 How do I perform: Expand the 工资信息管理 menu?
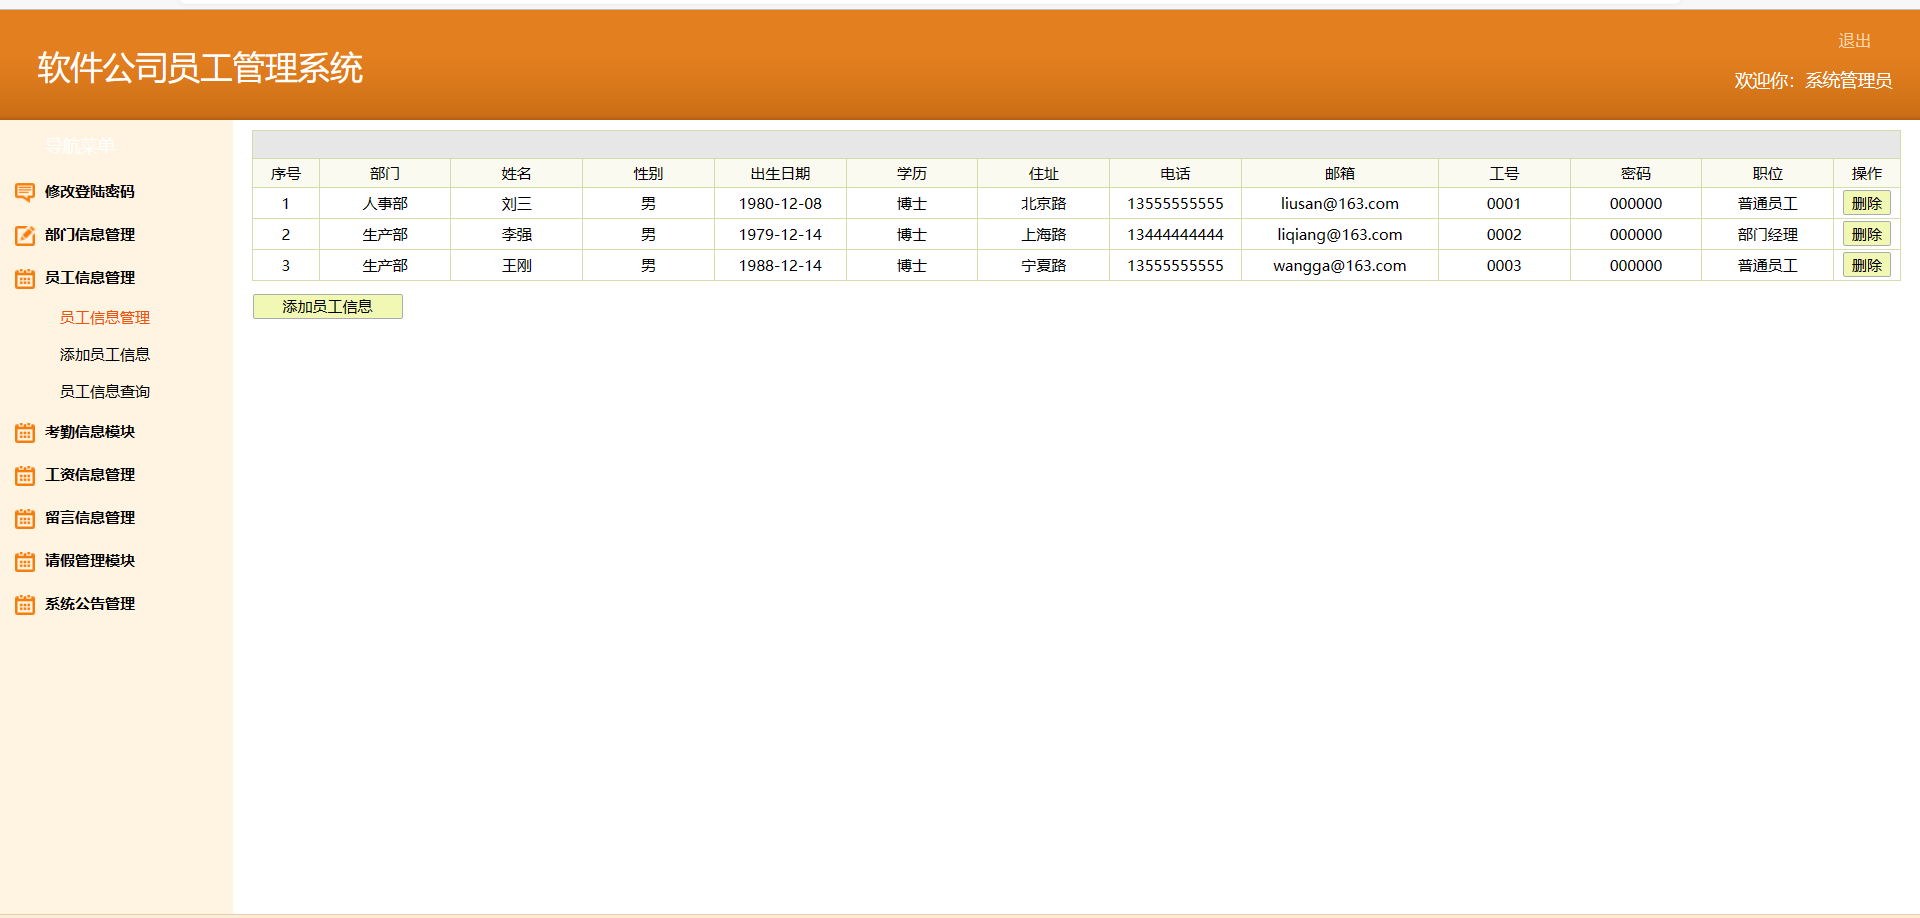(89, 474)
